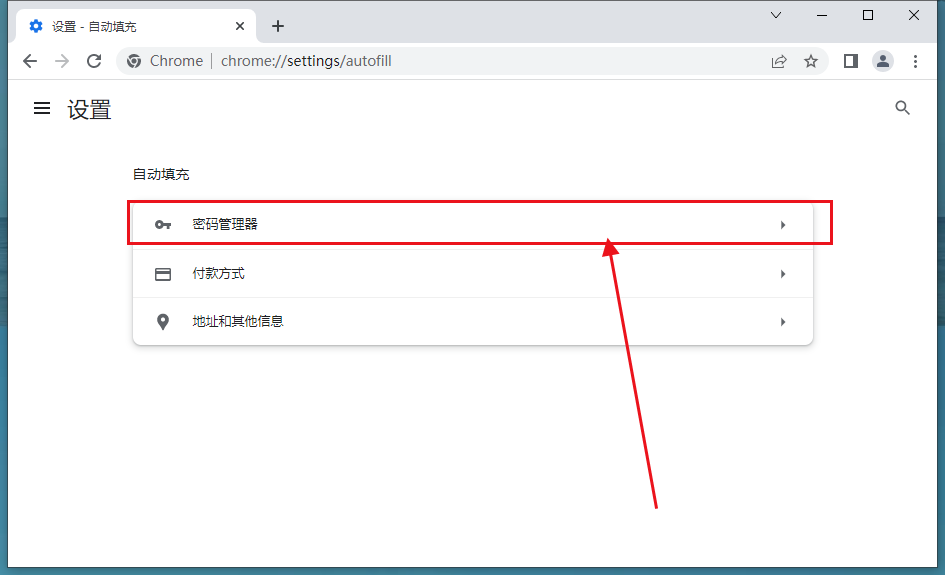
Task: Click the address bar URL chrome://settings/autofill
Action: point(306,61)
